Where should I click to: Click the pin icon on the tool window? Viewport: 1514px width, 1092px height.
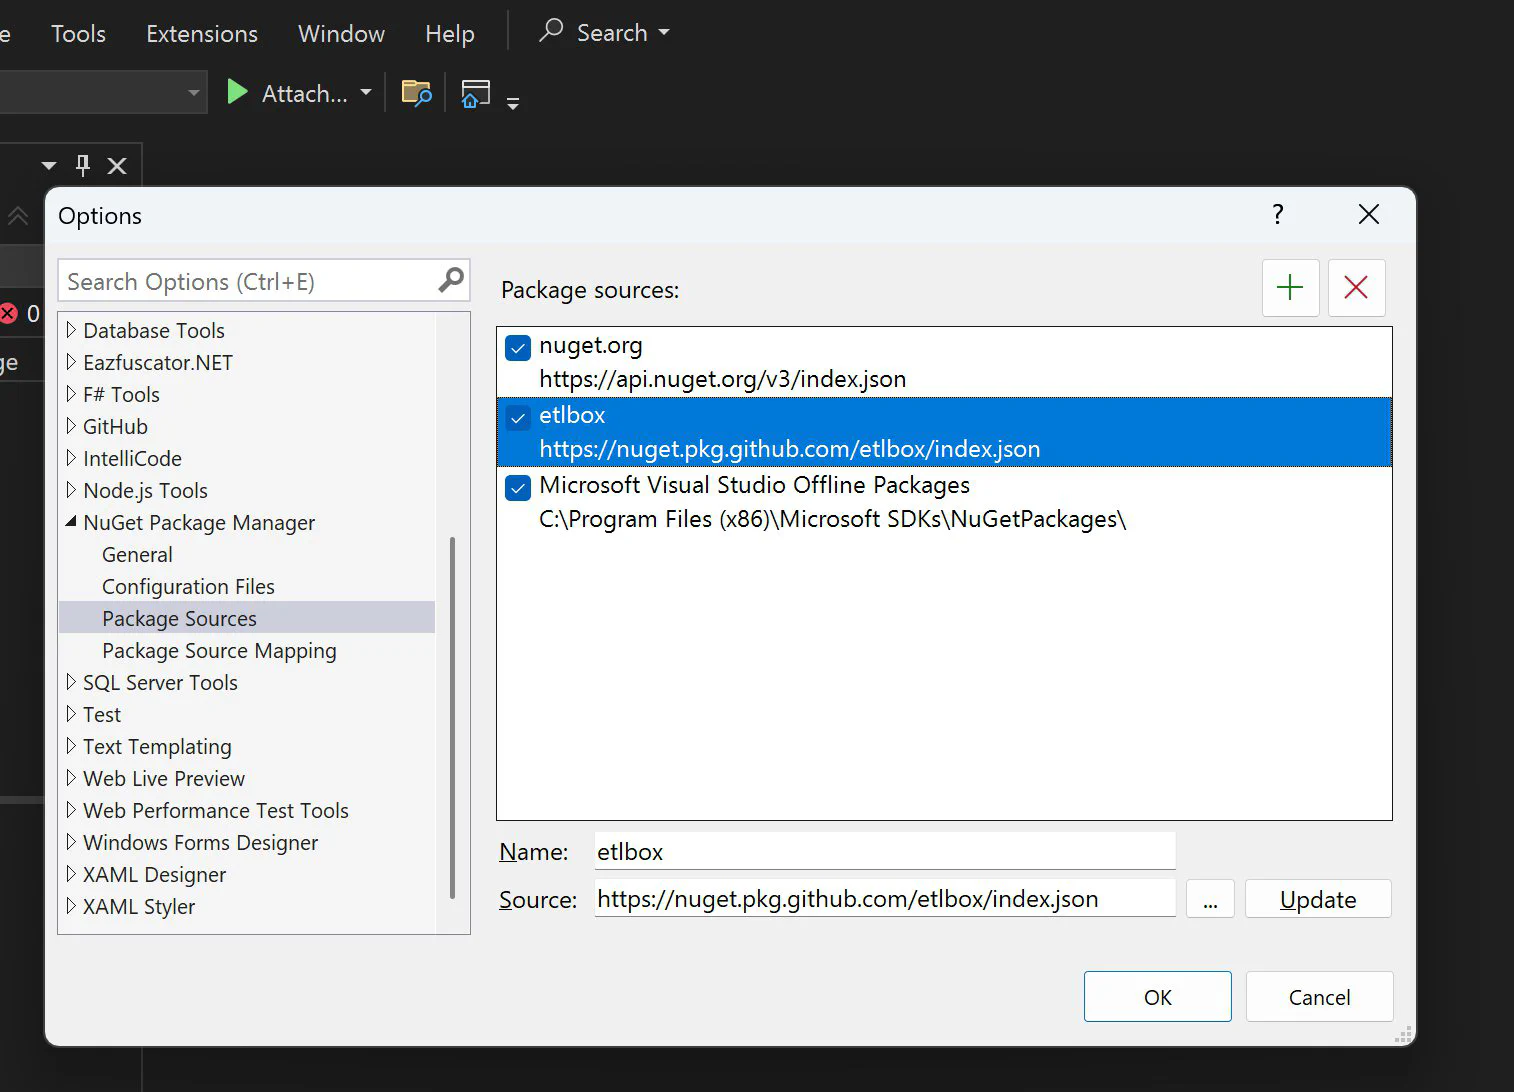point(83,165)
